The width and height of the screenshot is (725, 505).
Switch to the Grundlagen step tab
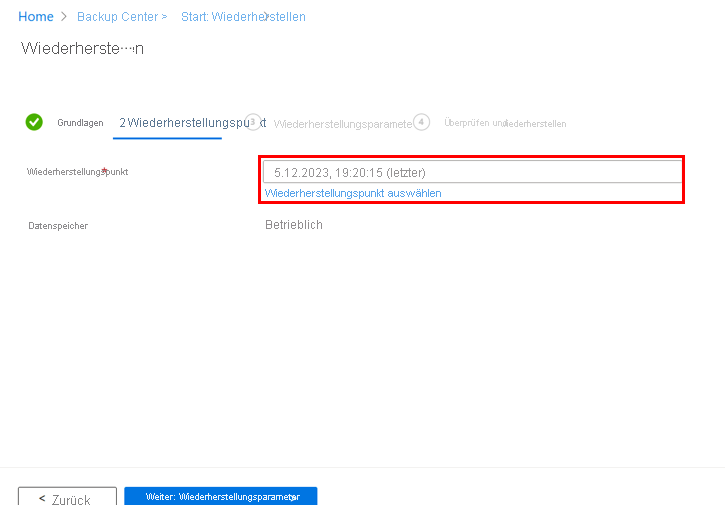(x=80, y=123)
